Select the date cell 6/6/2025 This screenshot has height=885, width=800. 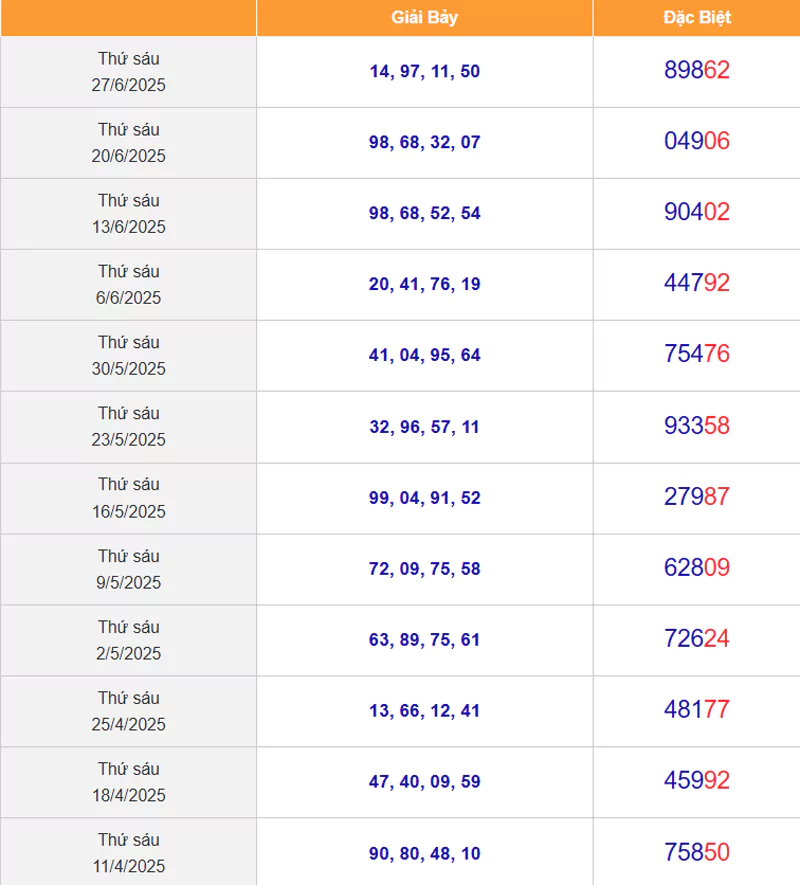128,284
